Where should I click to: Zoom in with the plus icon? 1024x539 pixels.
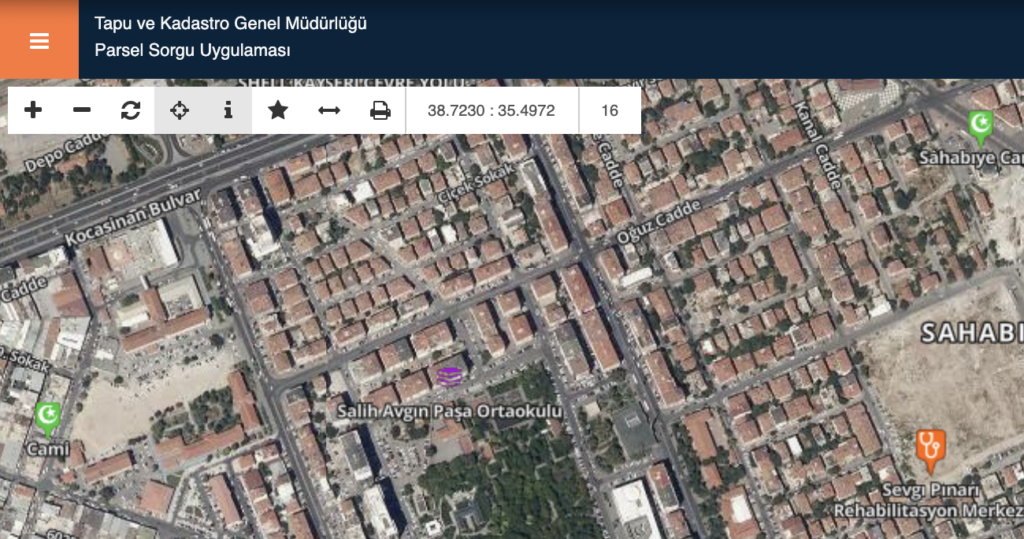click(33, 110)
